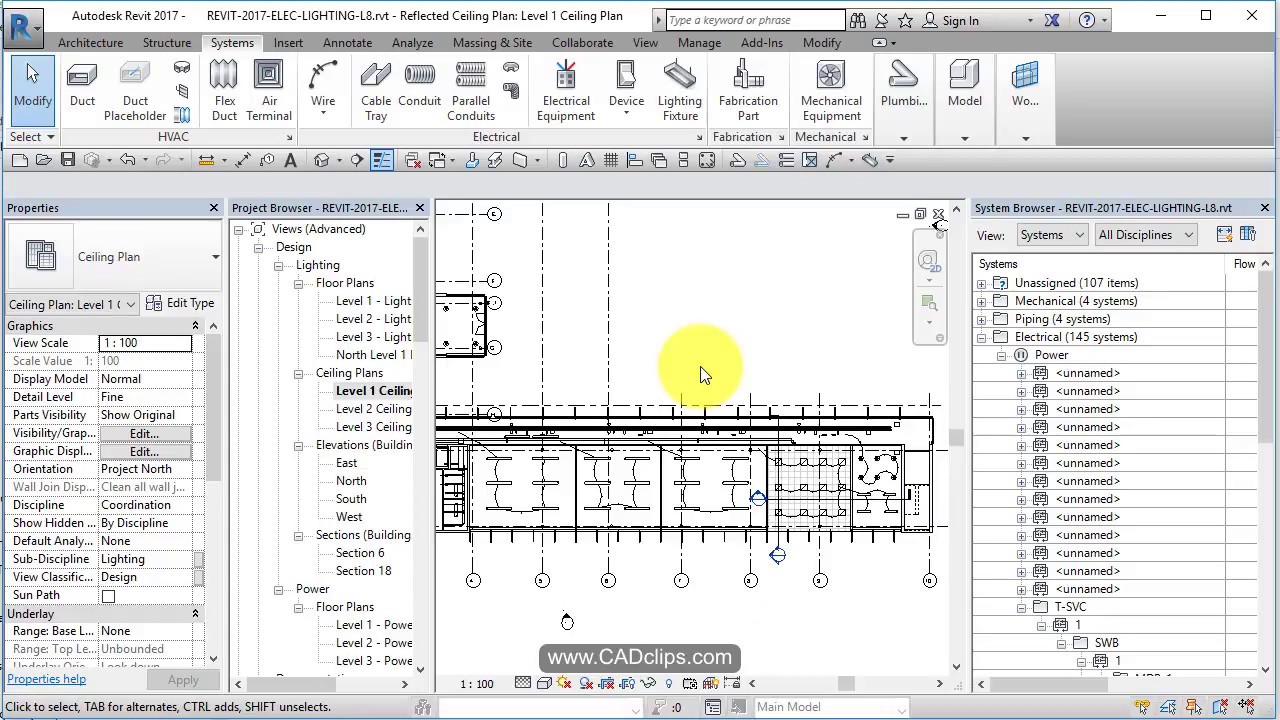Open the Manage menu tab
The image size is (1280, 720).
[699, 42]
